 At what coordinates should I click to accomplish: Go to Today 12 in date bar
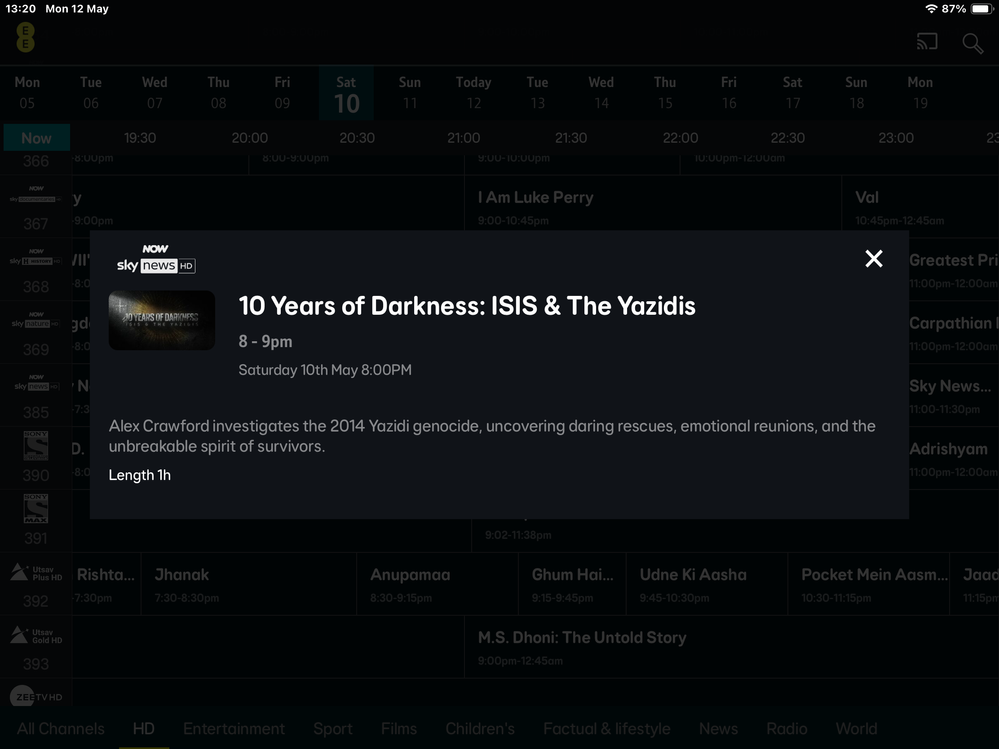[x=473, y=92]
